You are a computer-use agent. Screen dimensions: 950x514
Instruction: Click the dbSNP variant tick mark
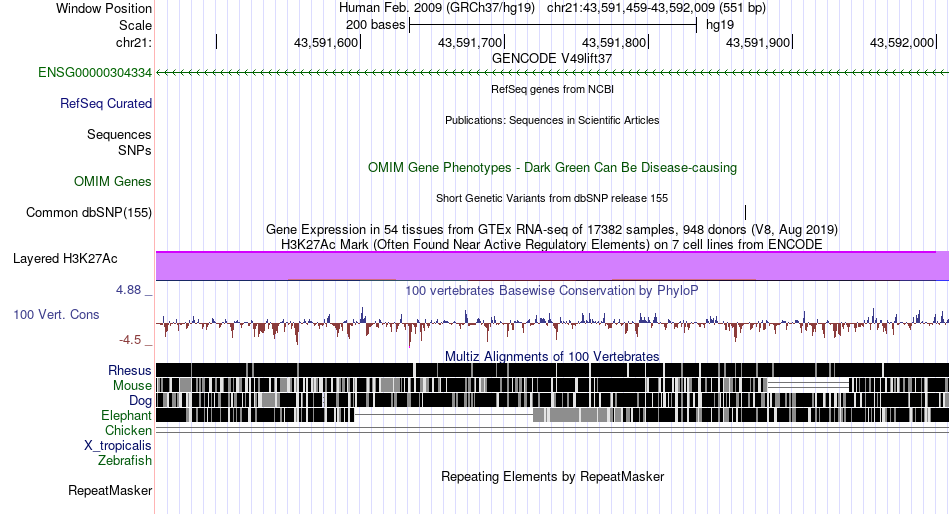[745, 212]
